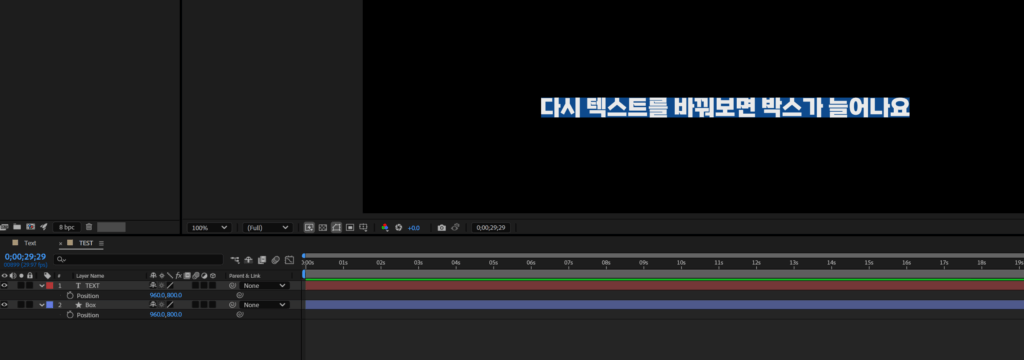Open the (Full) resolution dropdown
The width and height of the screenshot is (1024, 360).
[267, 227]
